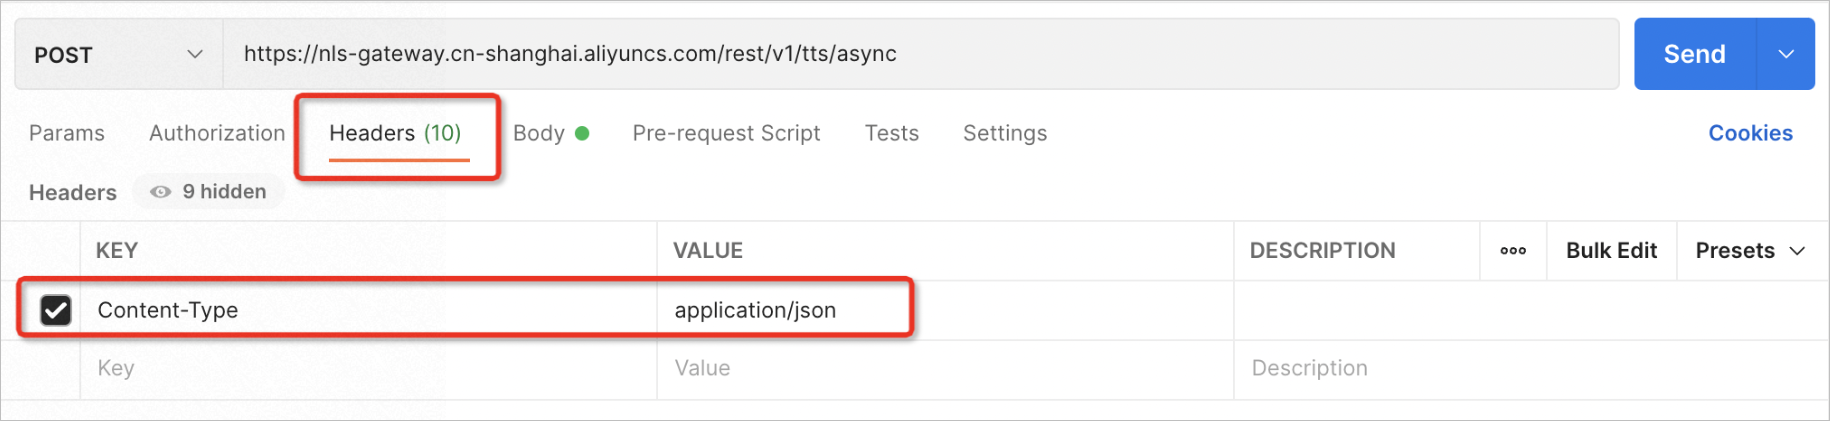Open the request Settings tab
Screen dimensions: 1830x421
pos(1005,133)
